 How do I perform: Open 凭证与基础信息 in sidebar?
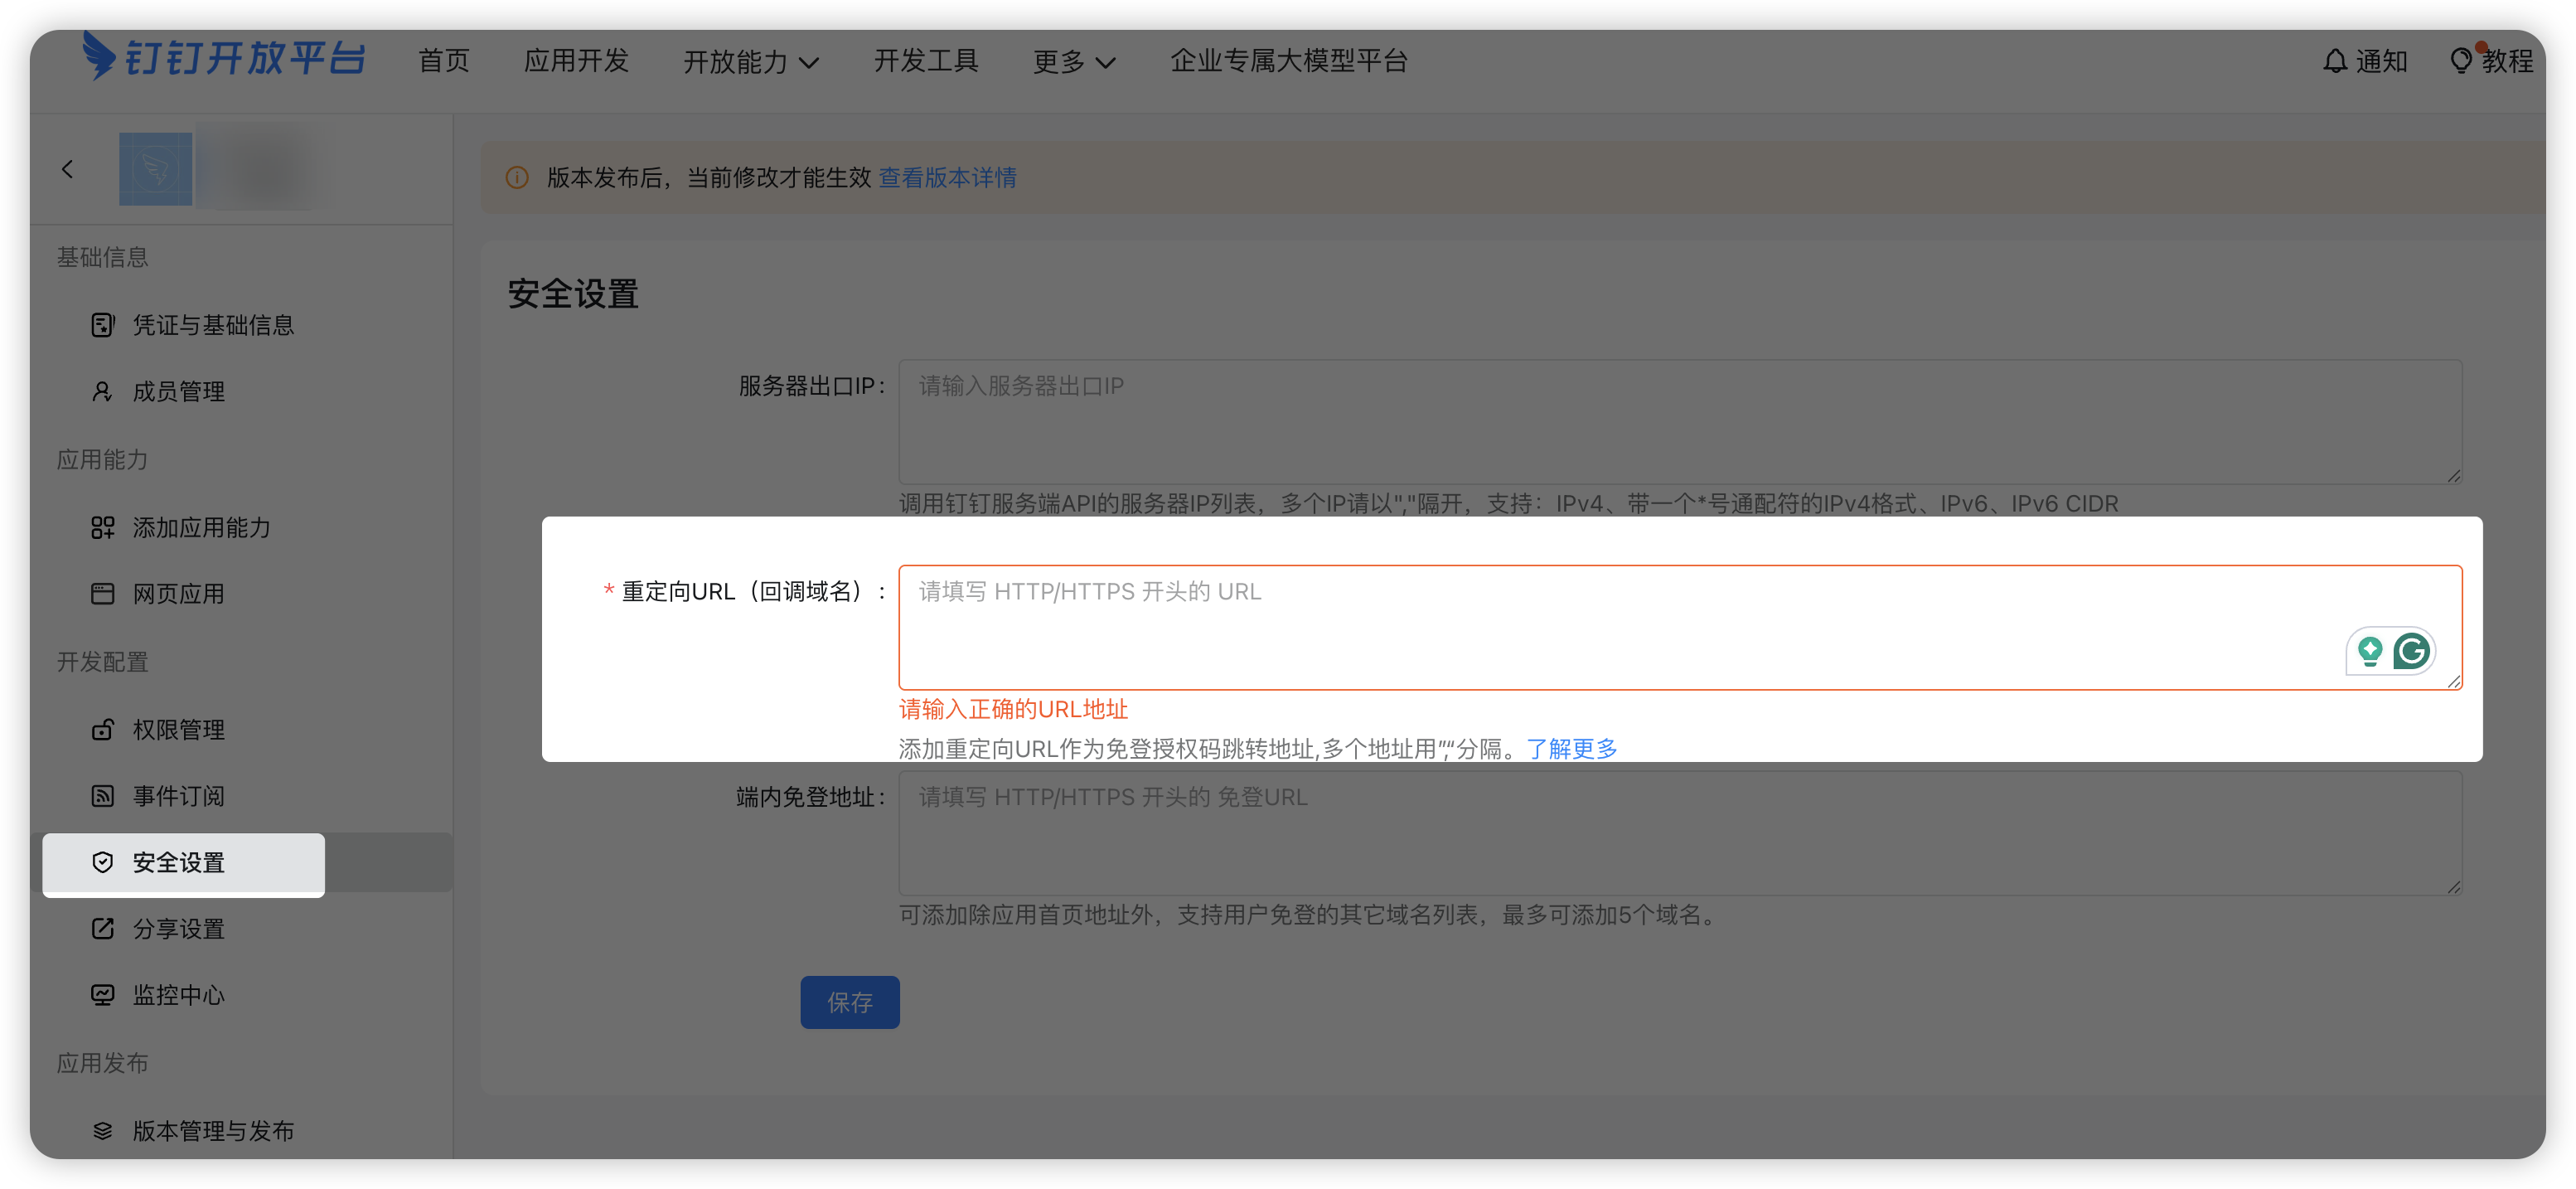click(x=212, y=325)
